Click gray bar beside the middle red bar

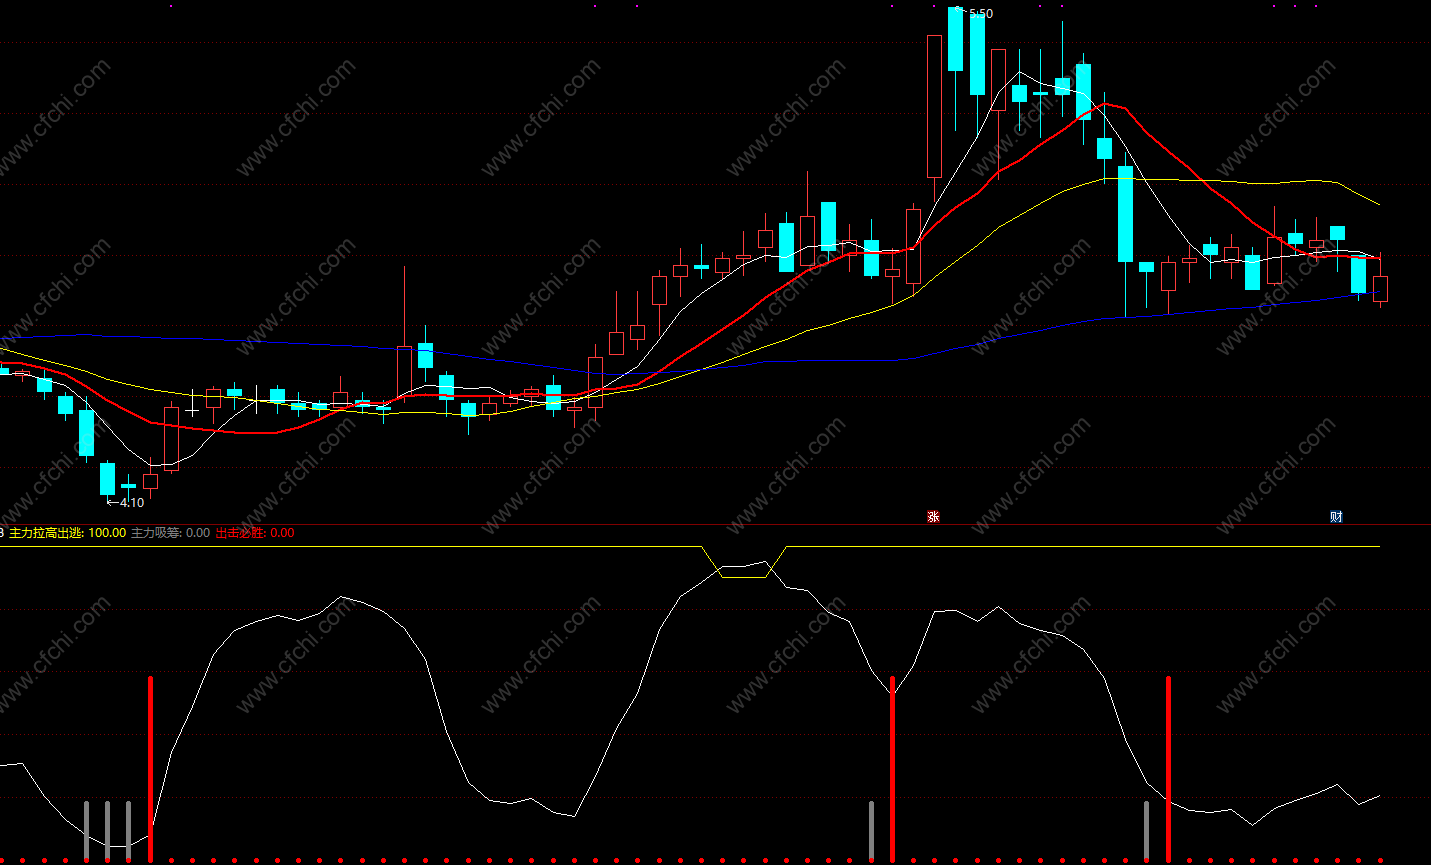pos(871,830)
